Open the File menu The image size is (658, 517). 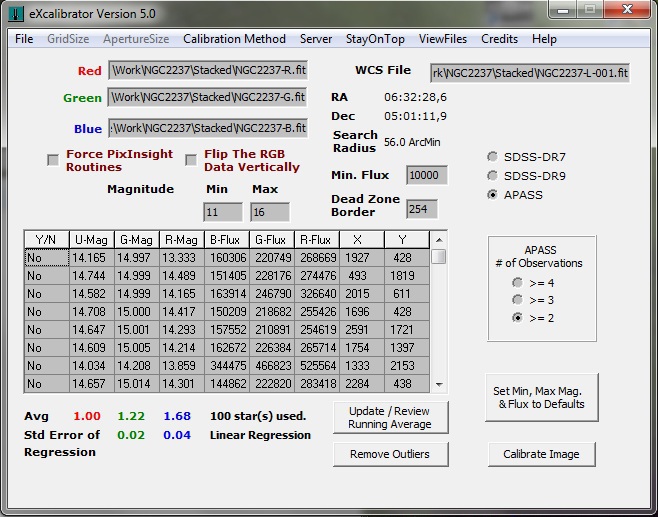pos(24,39)
